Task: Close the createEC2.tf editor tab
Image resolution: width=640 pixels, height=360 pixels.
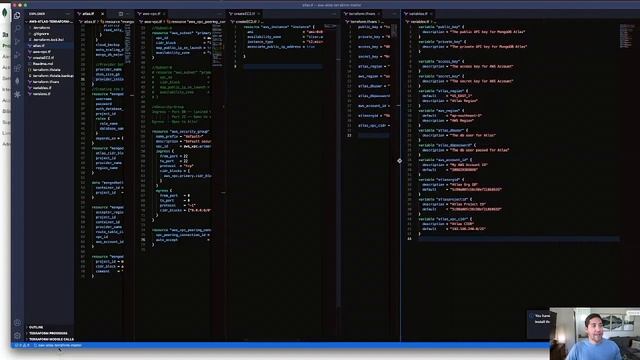Action: click(x=259, y=14)
